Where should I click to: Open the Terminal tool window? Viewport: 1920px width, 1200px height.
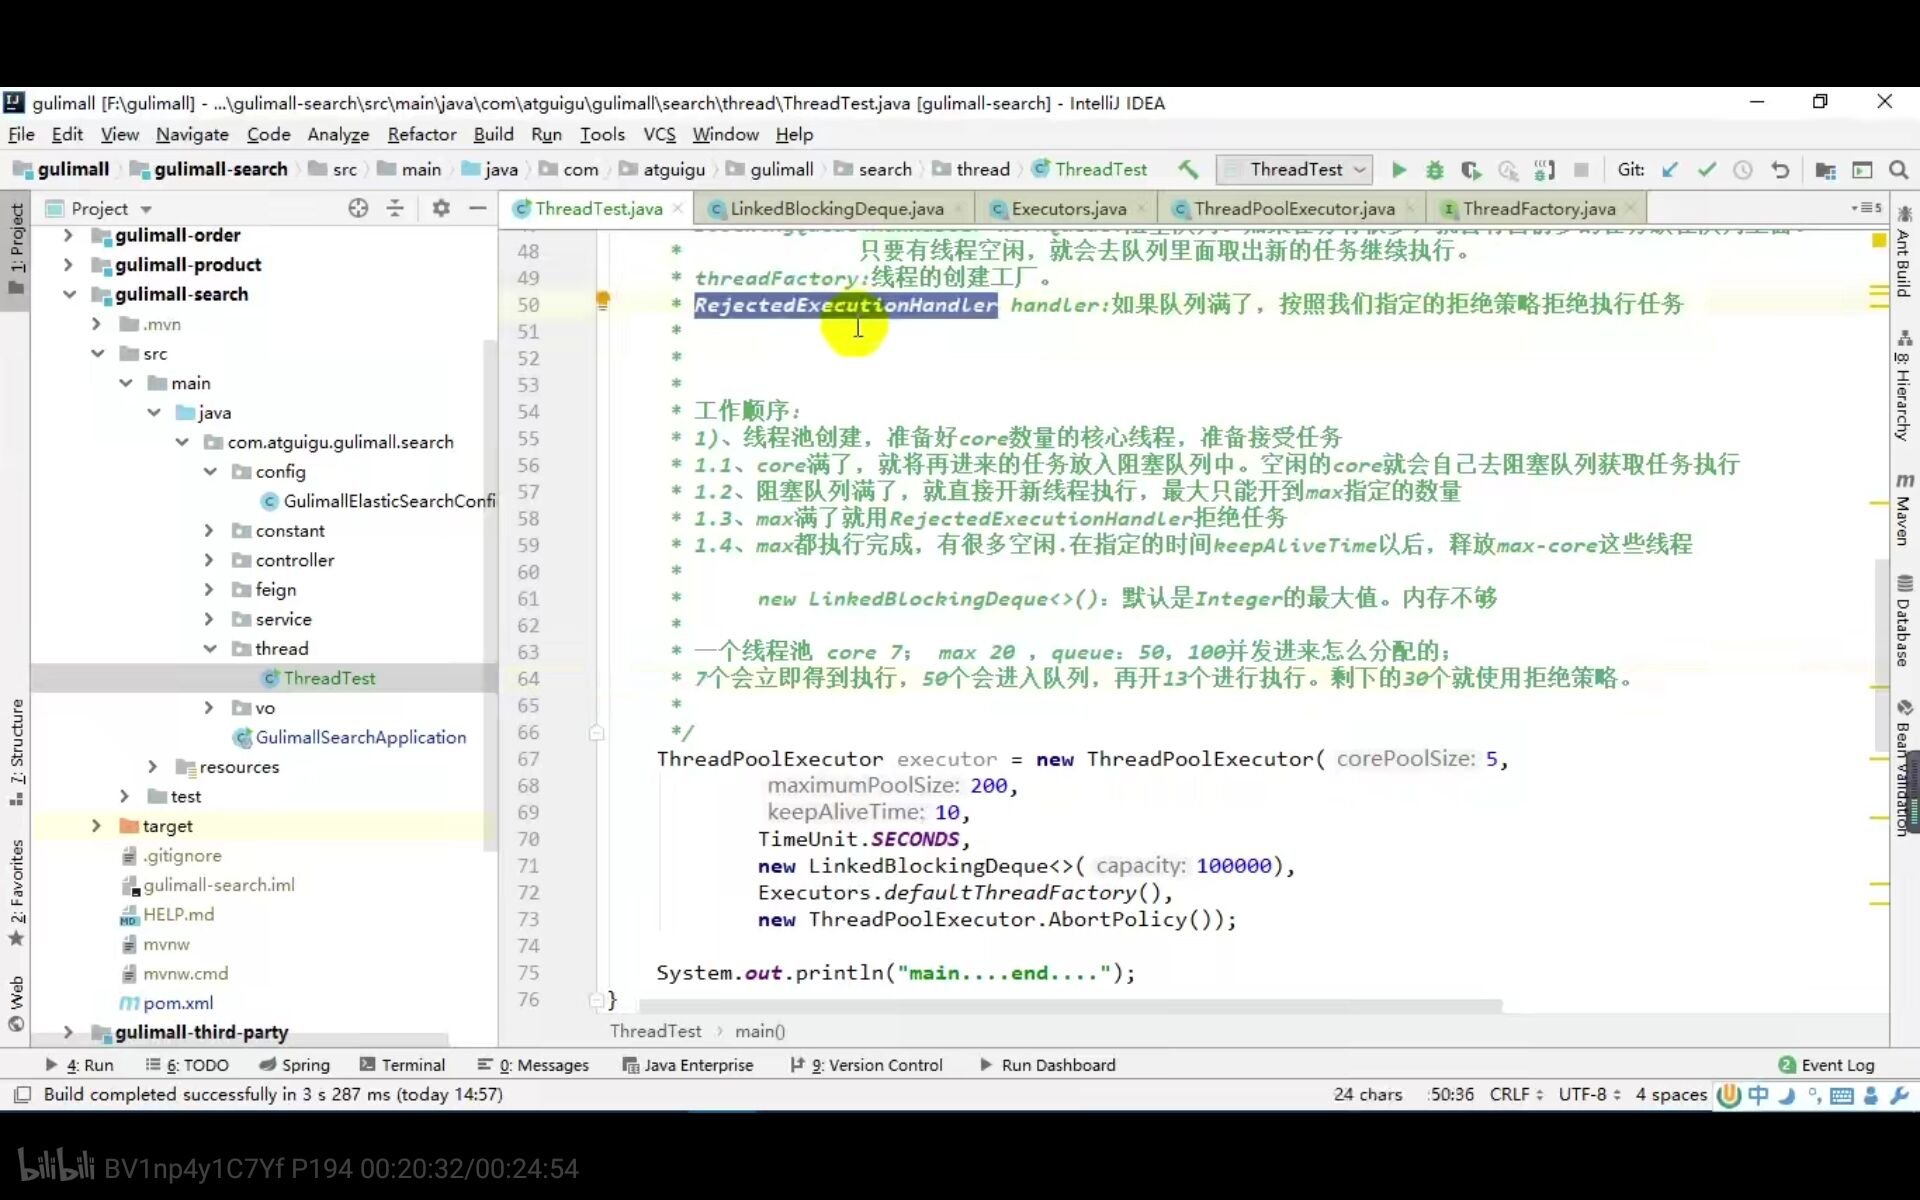click(x=402, y=1065)
